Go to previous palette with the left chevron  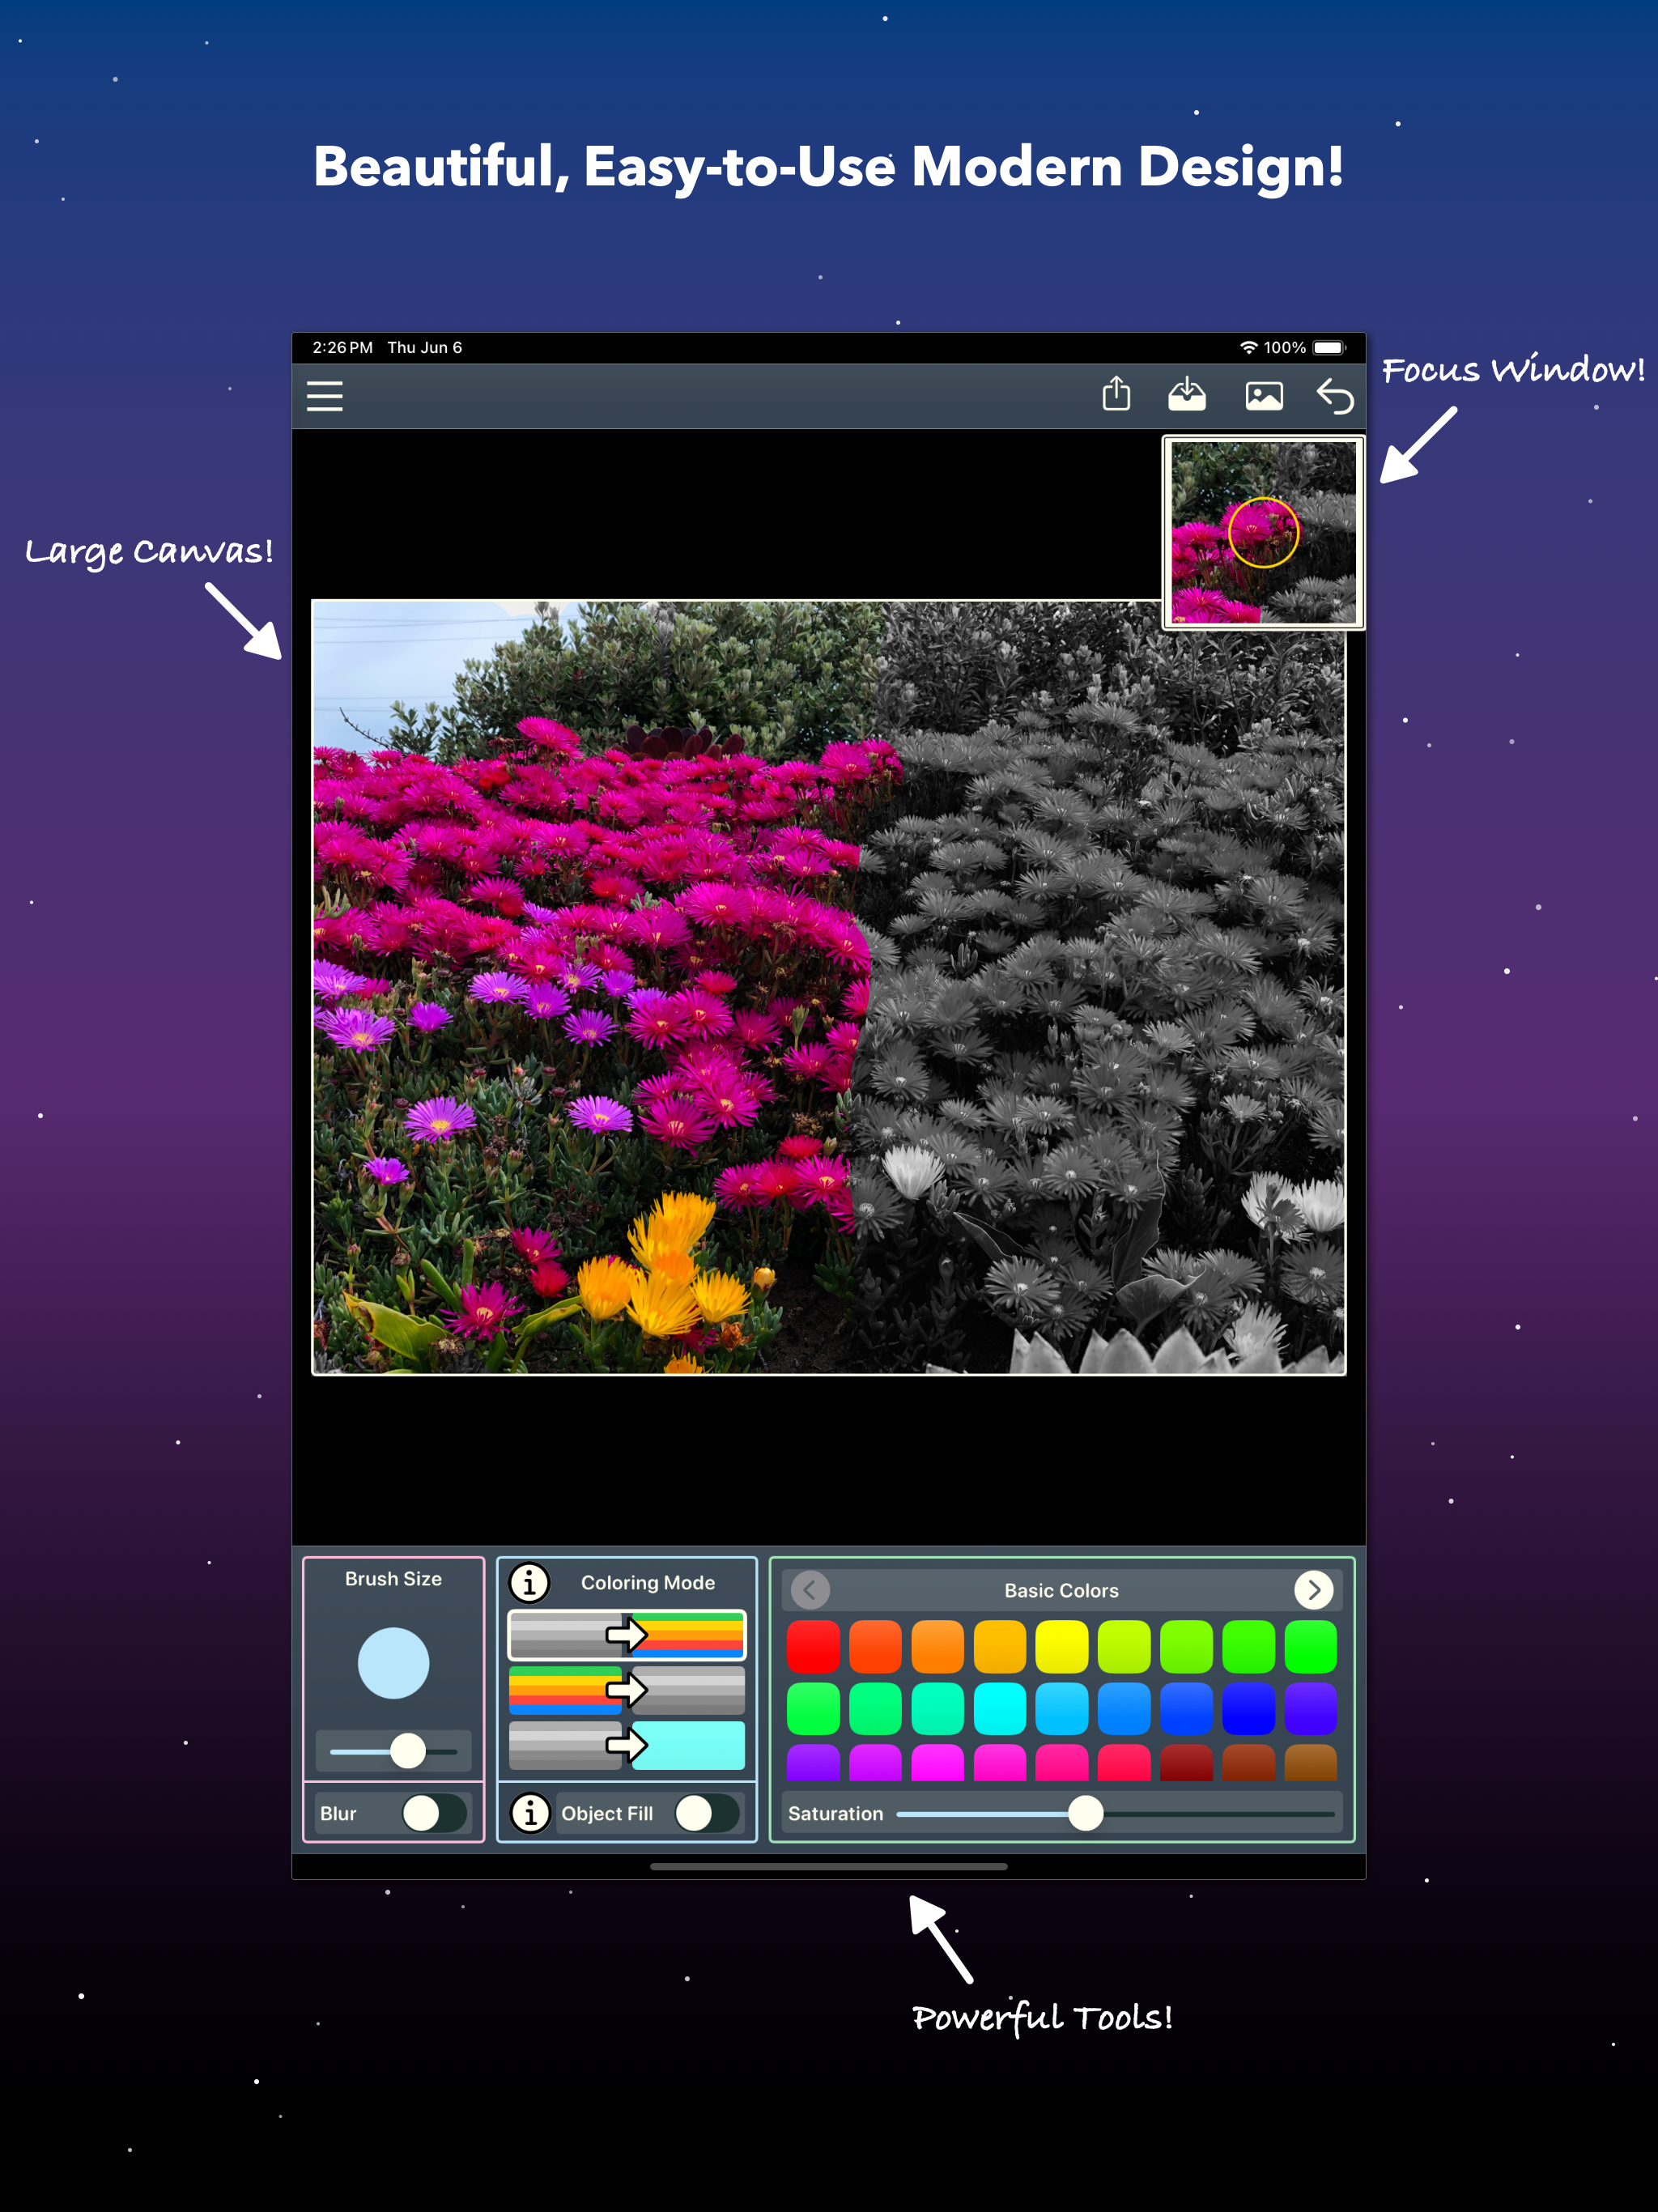tap(809, 1590)
